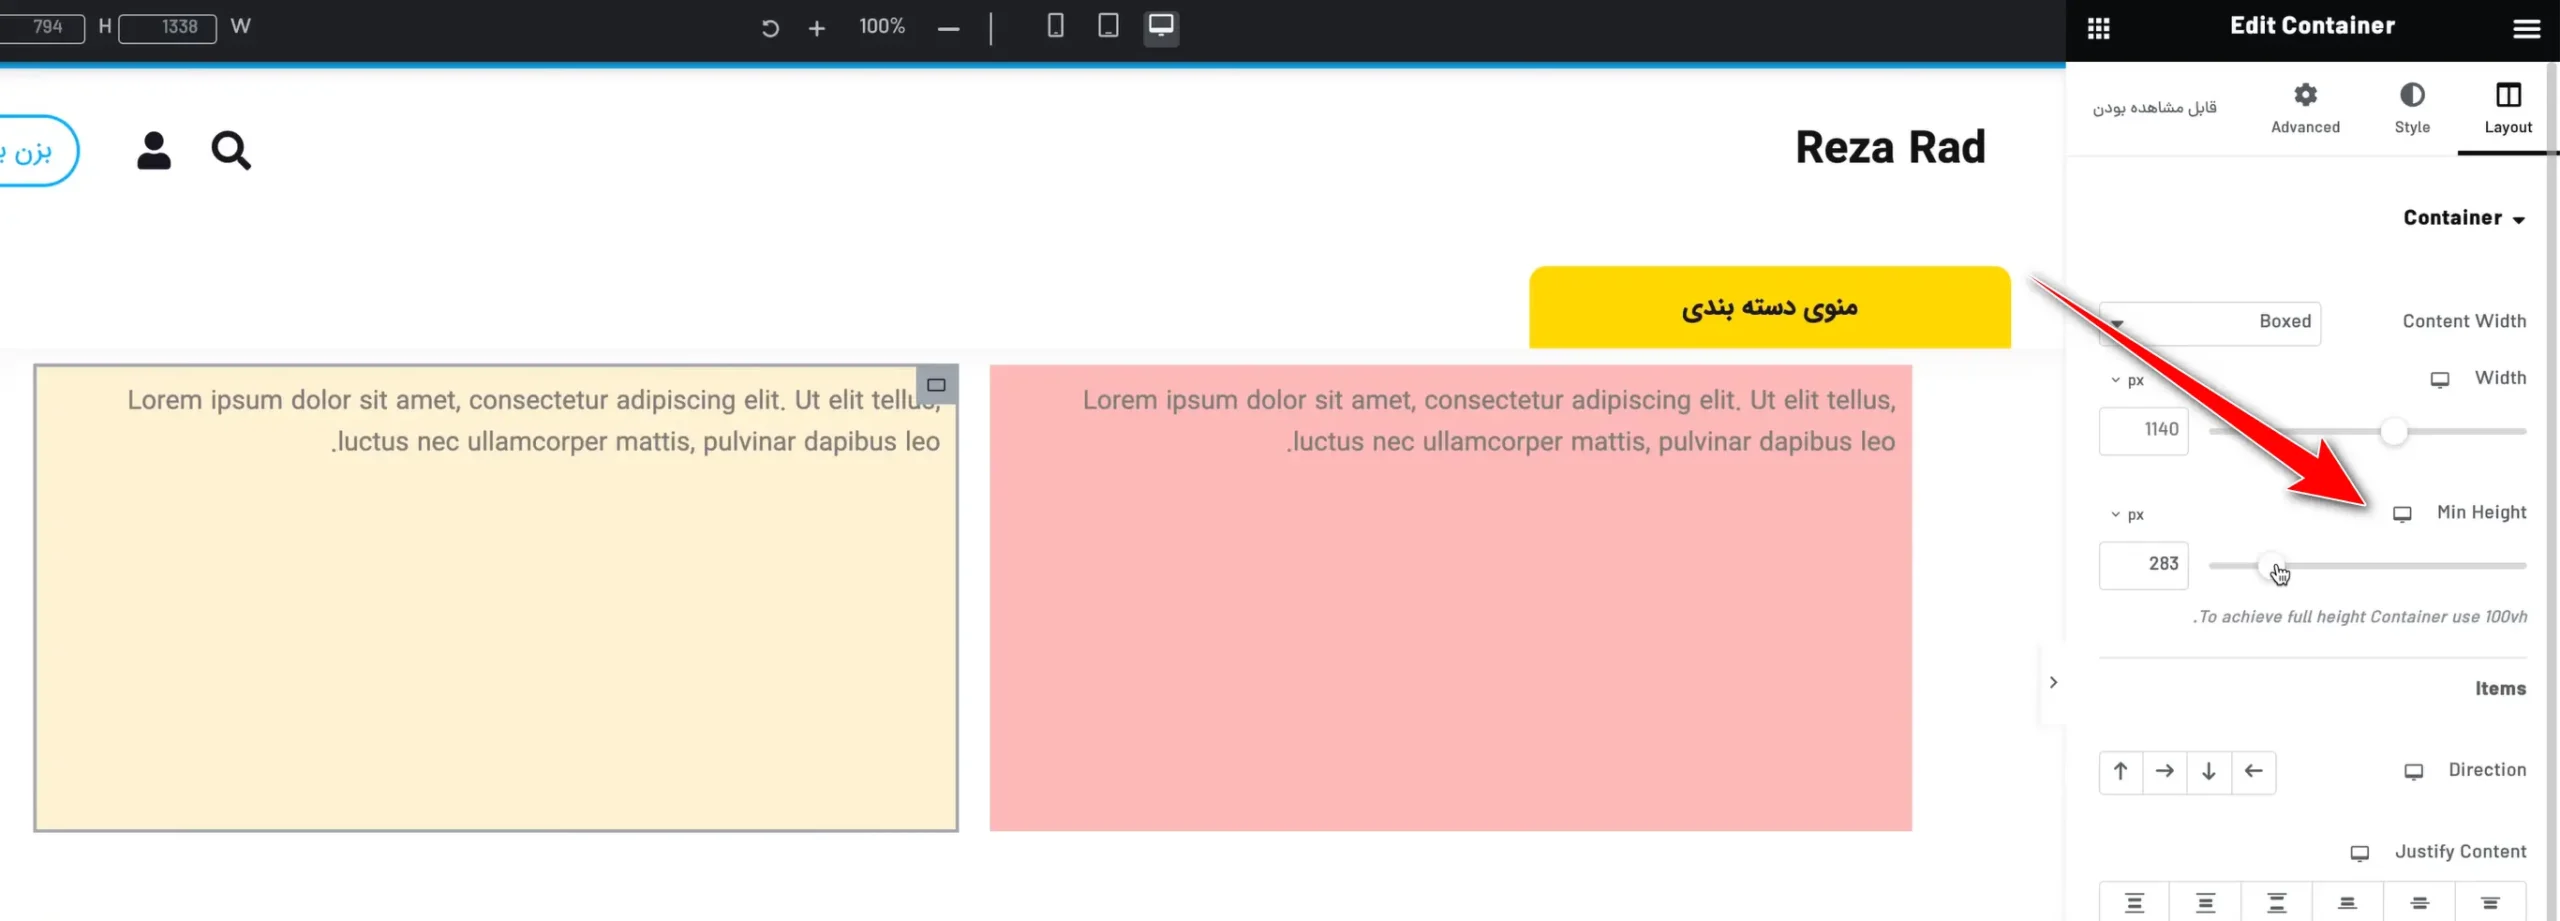This screenshot has height=921, width=2560.
Task: Select tablet device preview icon
Action: click(x=1108, y=26)
